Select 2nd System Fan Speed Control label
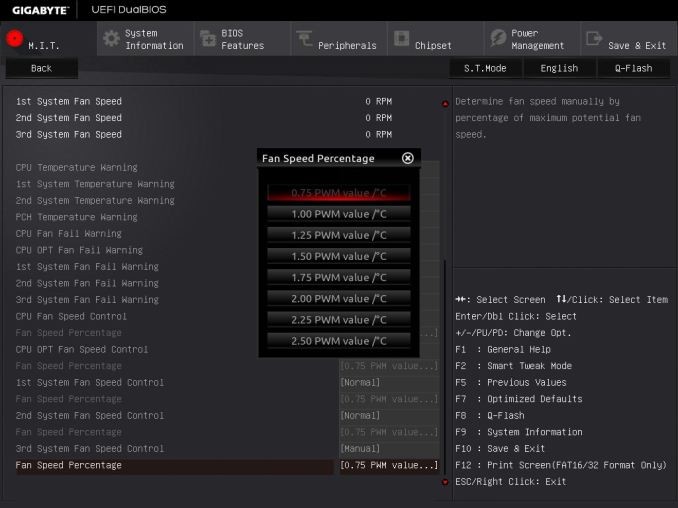The width and height of the screenshot is (678, 508). tap(90, 415)
